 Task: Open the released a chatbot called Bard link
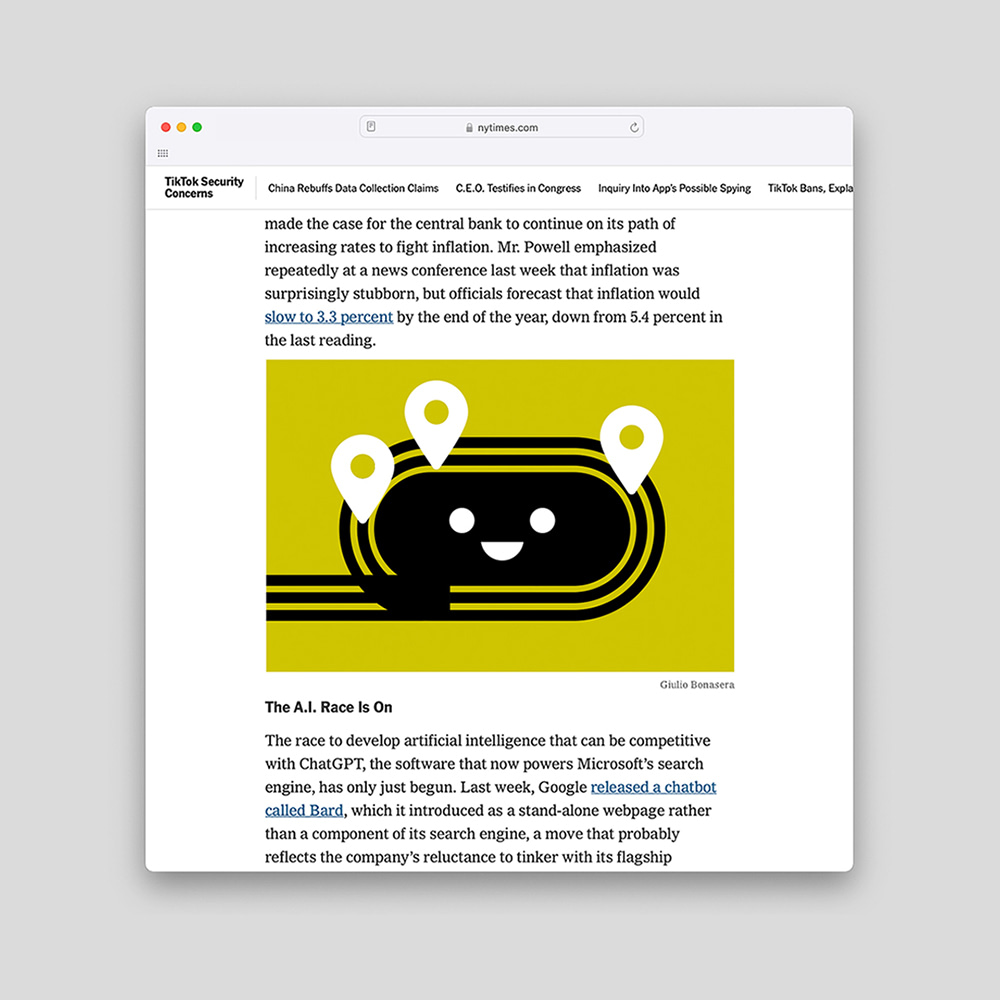653,787
